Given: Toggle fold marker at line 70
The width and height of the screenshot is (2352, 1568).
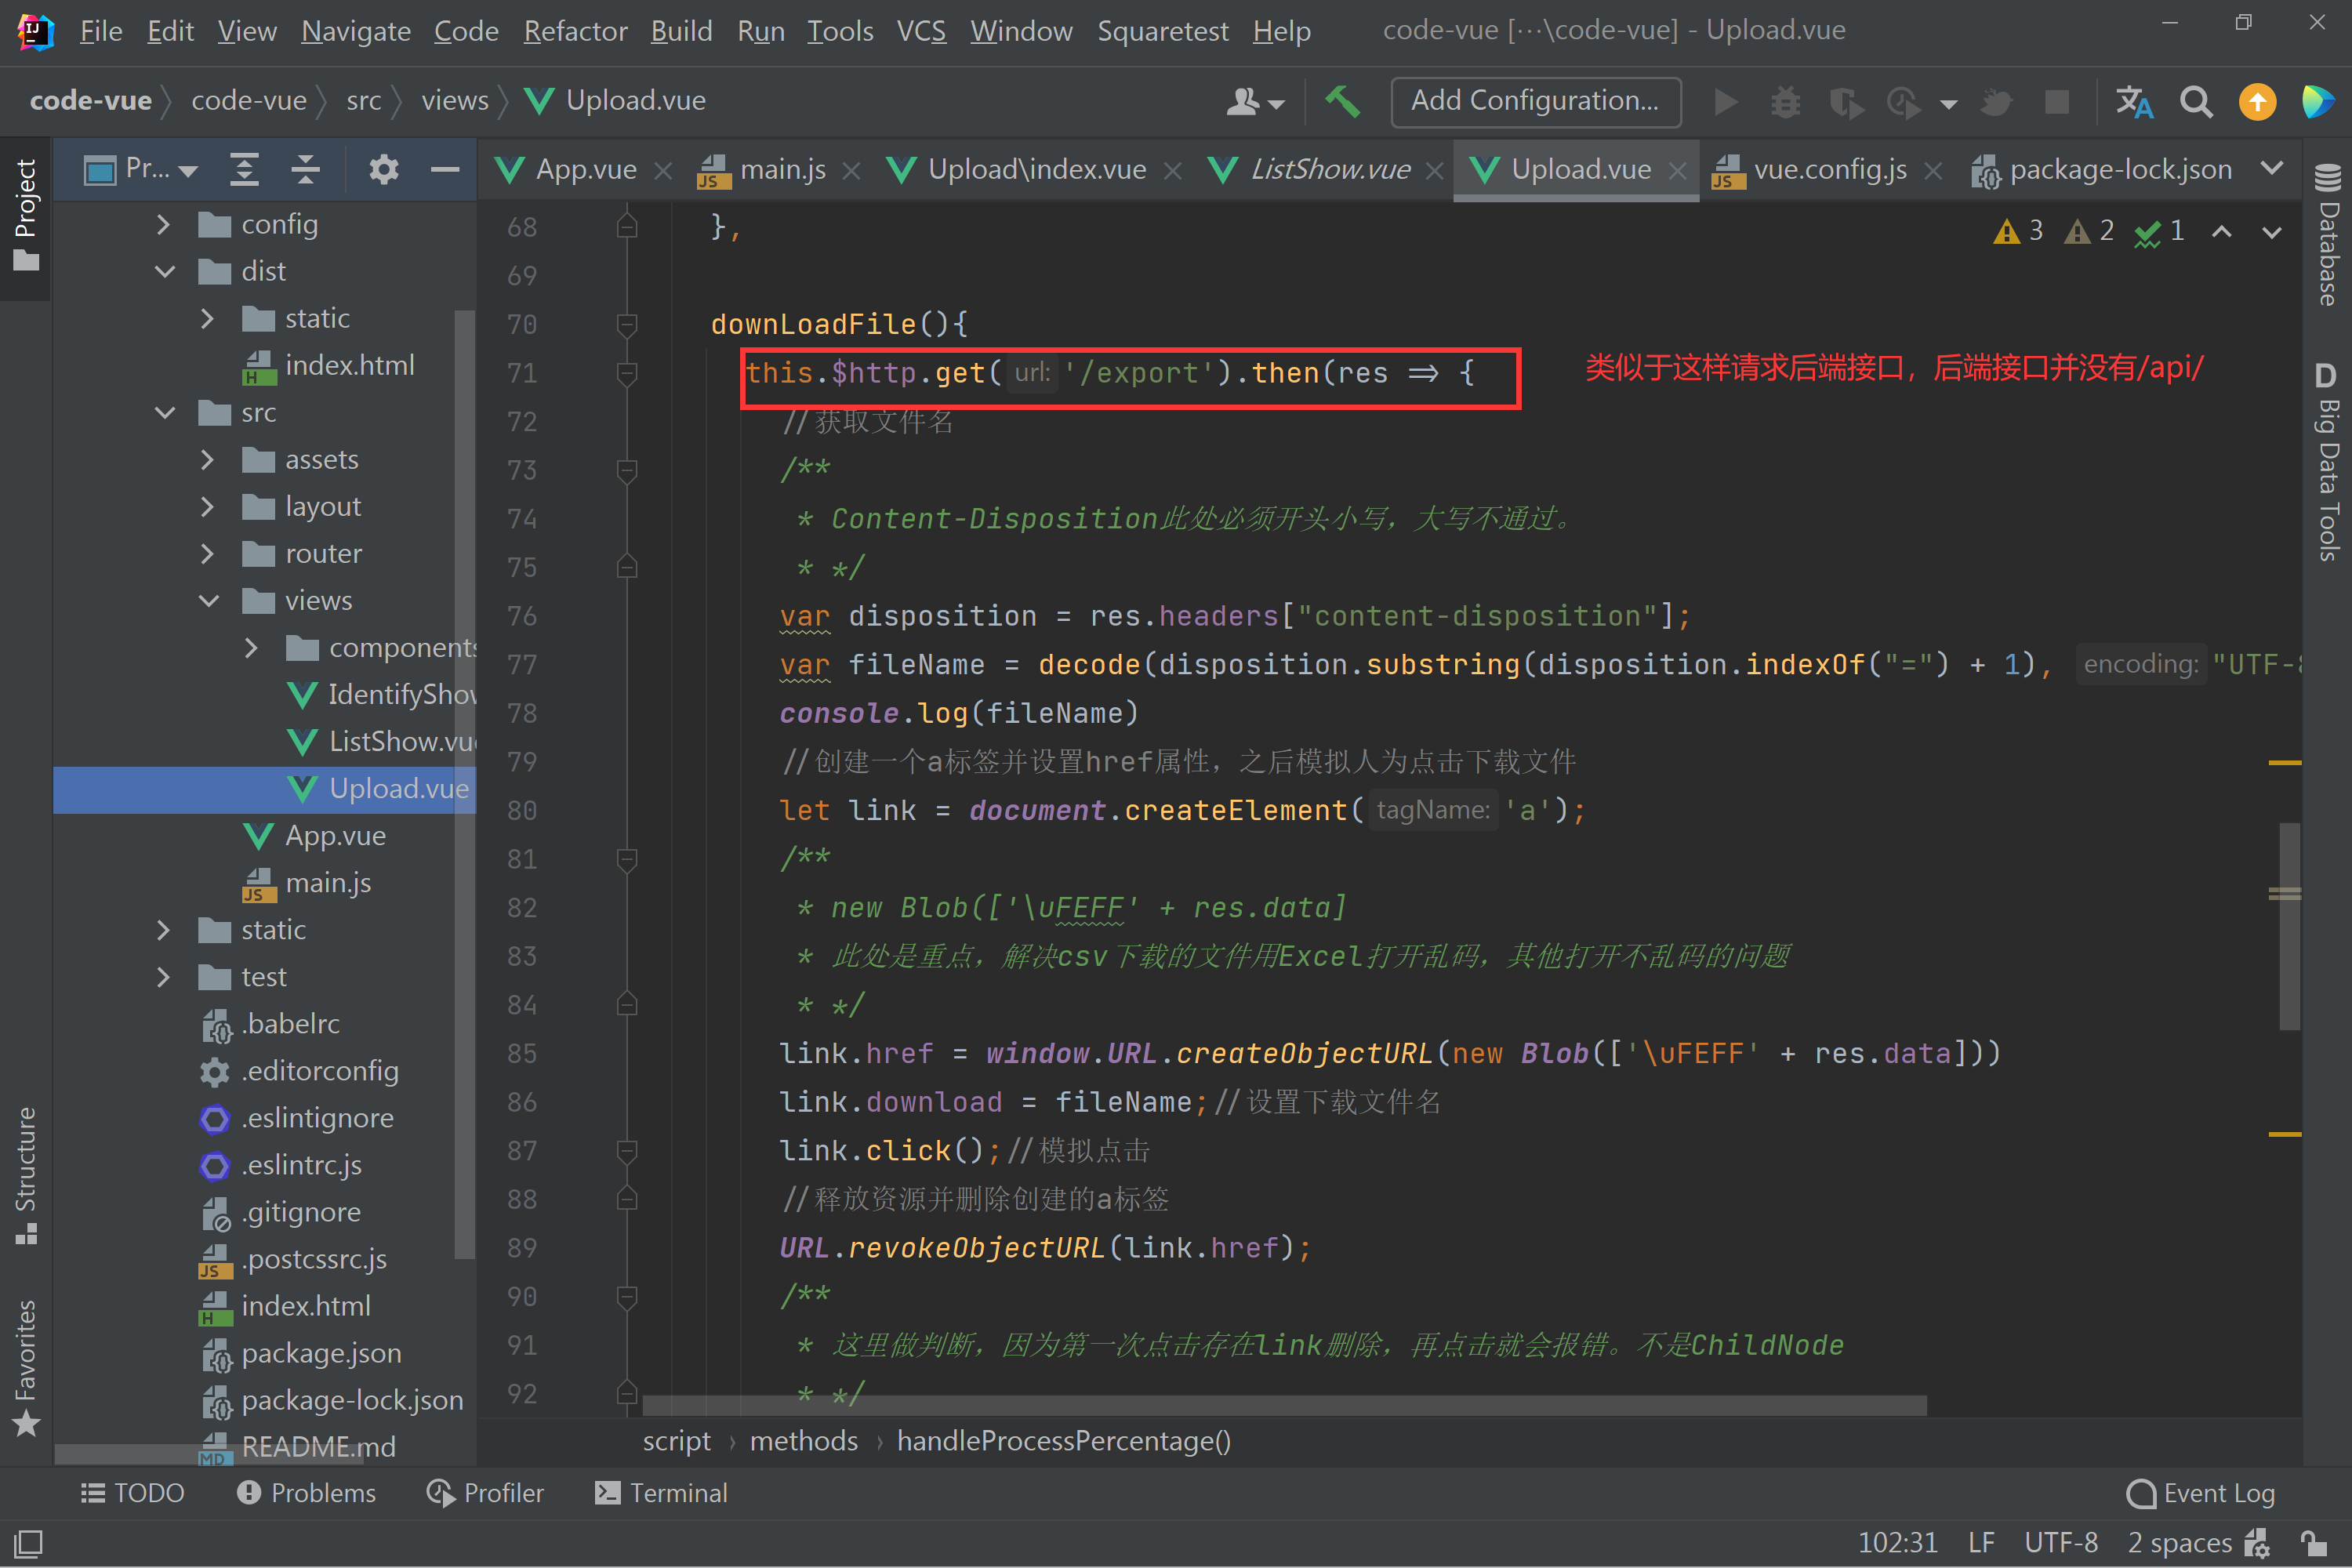Looking at the screenshot, I should point(627,324).
